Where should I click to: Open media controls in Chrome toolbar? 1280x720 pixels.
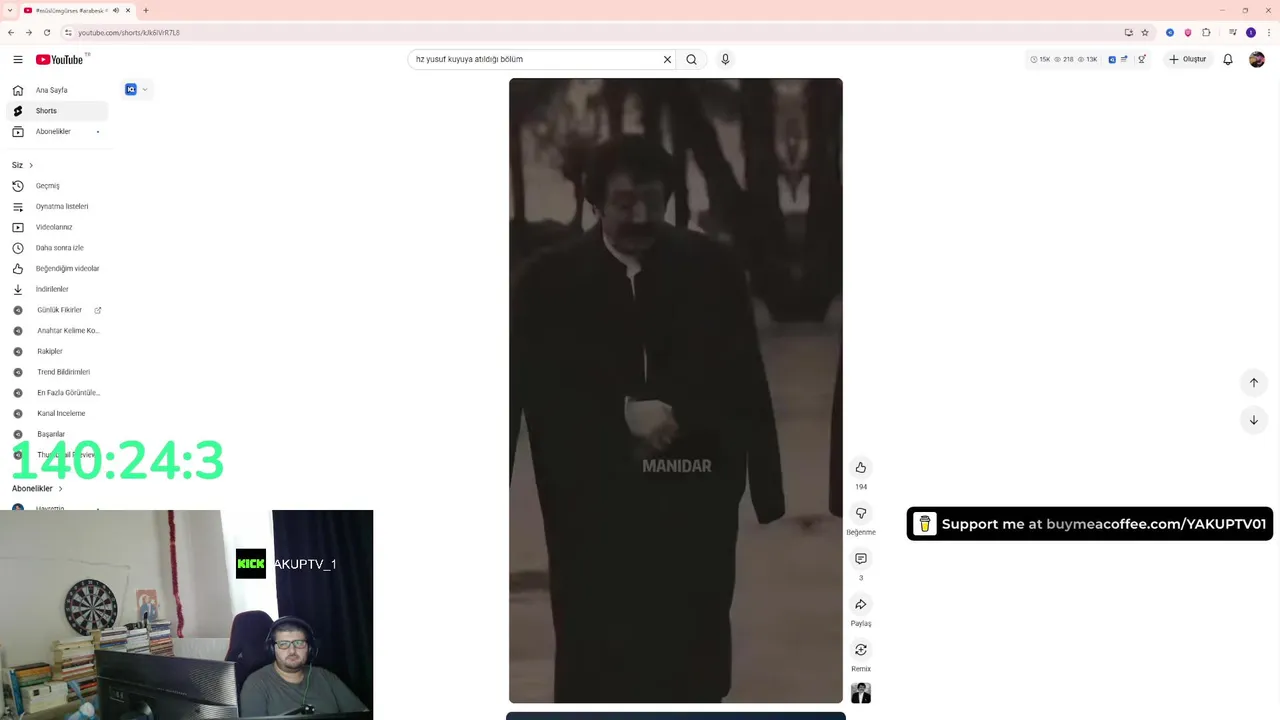1232,32
